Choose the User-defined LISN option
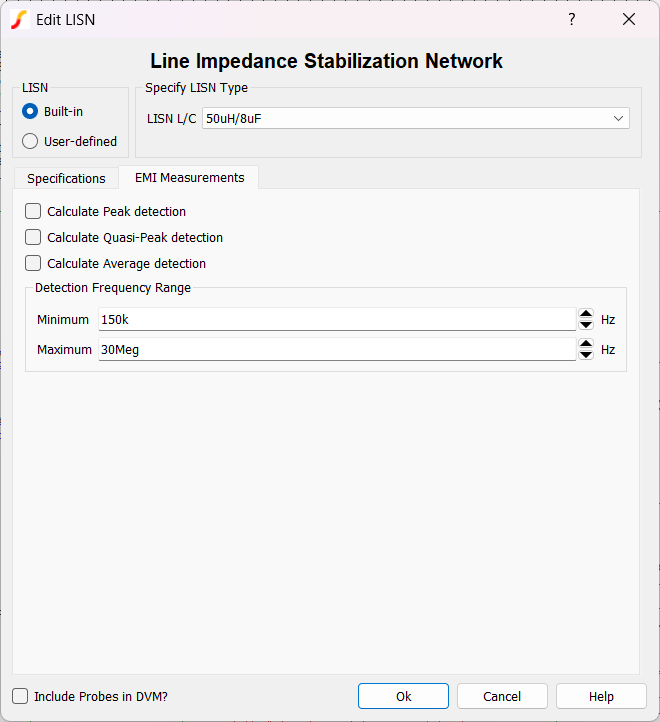Viewport: 660px width, 722px height. tap(30, 141)
